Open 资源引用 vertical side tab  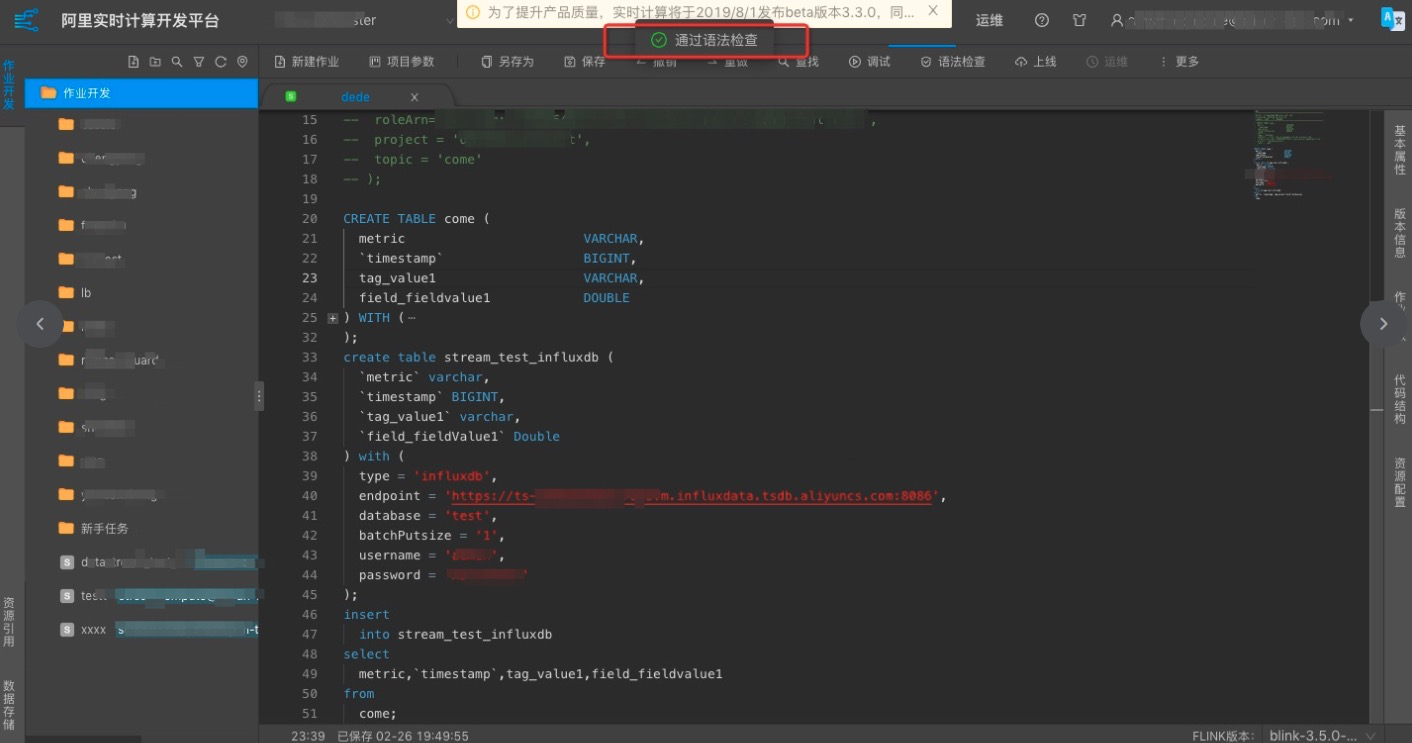(9, 622)
